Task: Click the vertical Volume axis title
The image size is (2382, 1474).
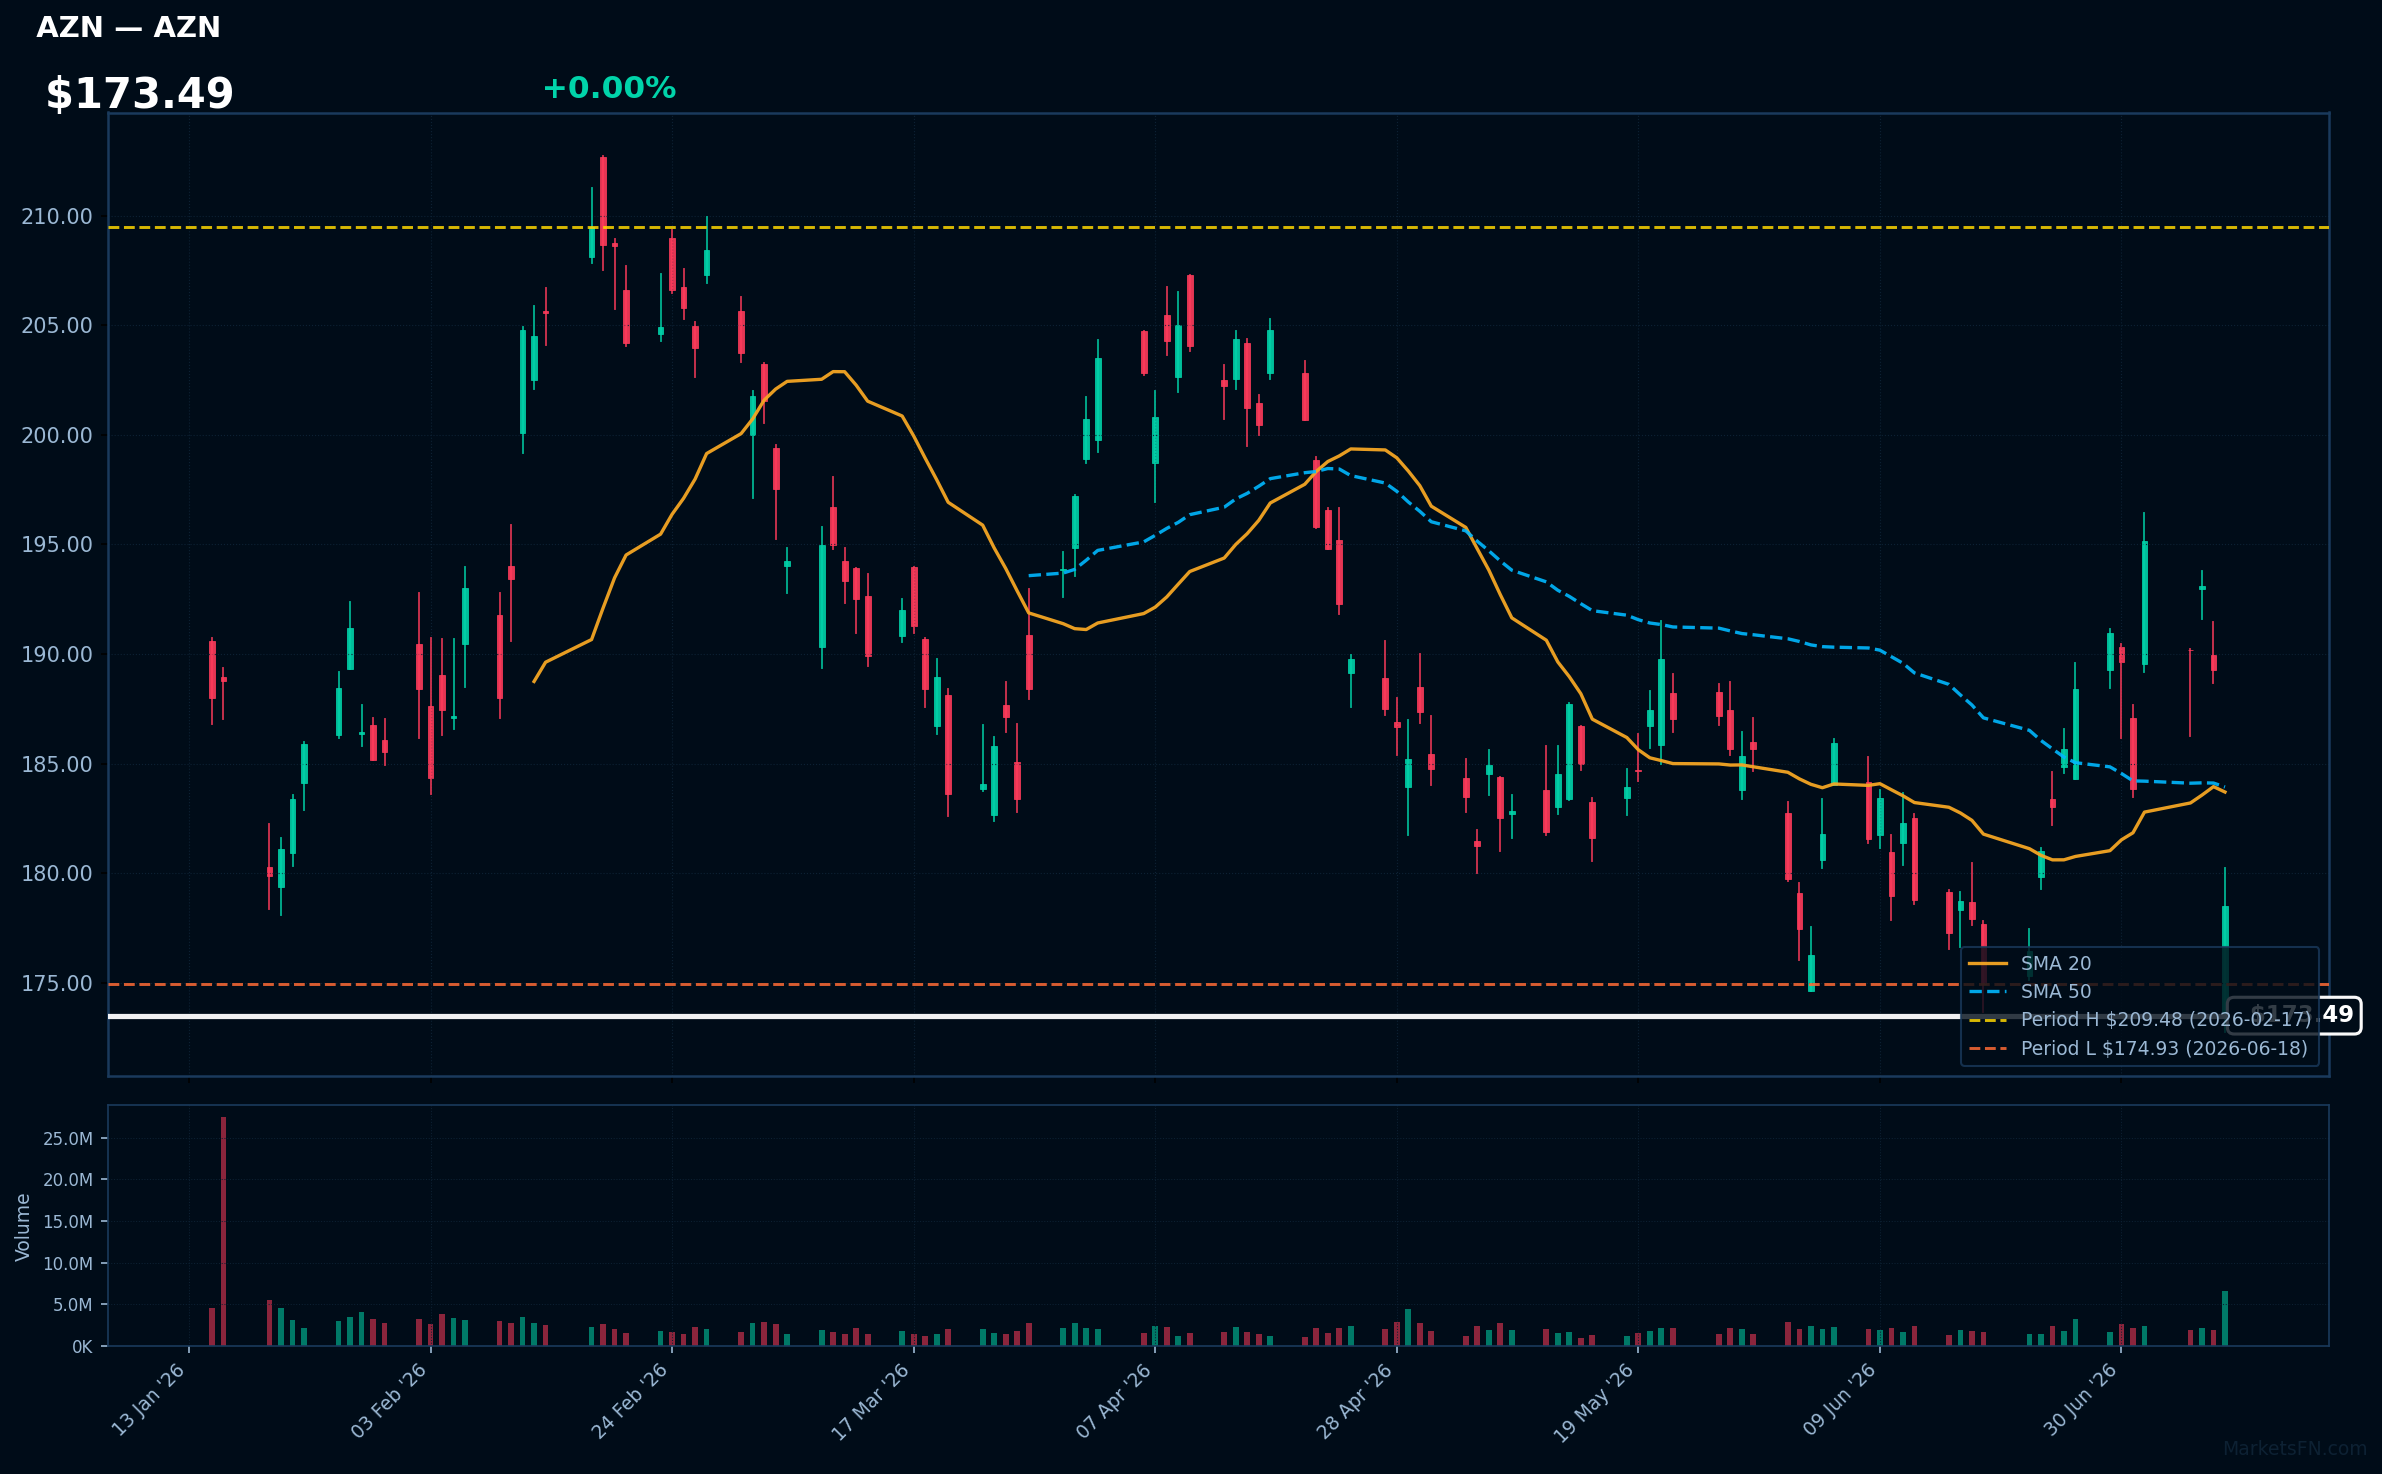Action: point(23,1227)
